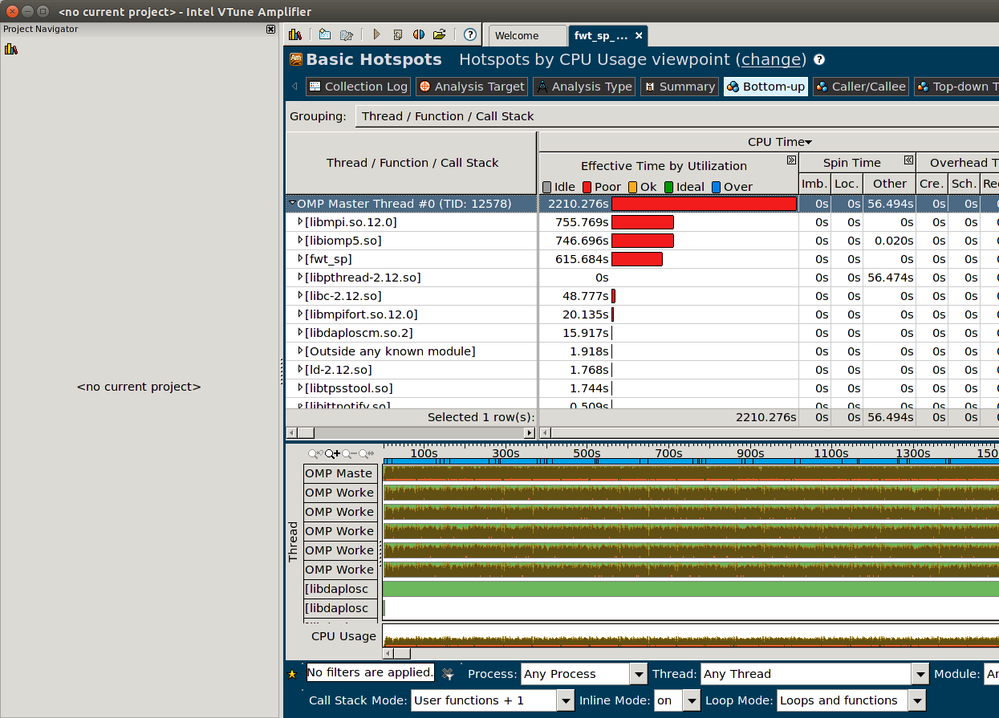
Task: Open the project properties toolbar icon
Action: coord(347,34)
